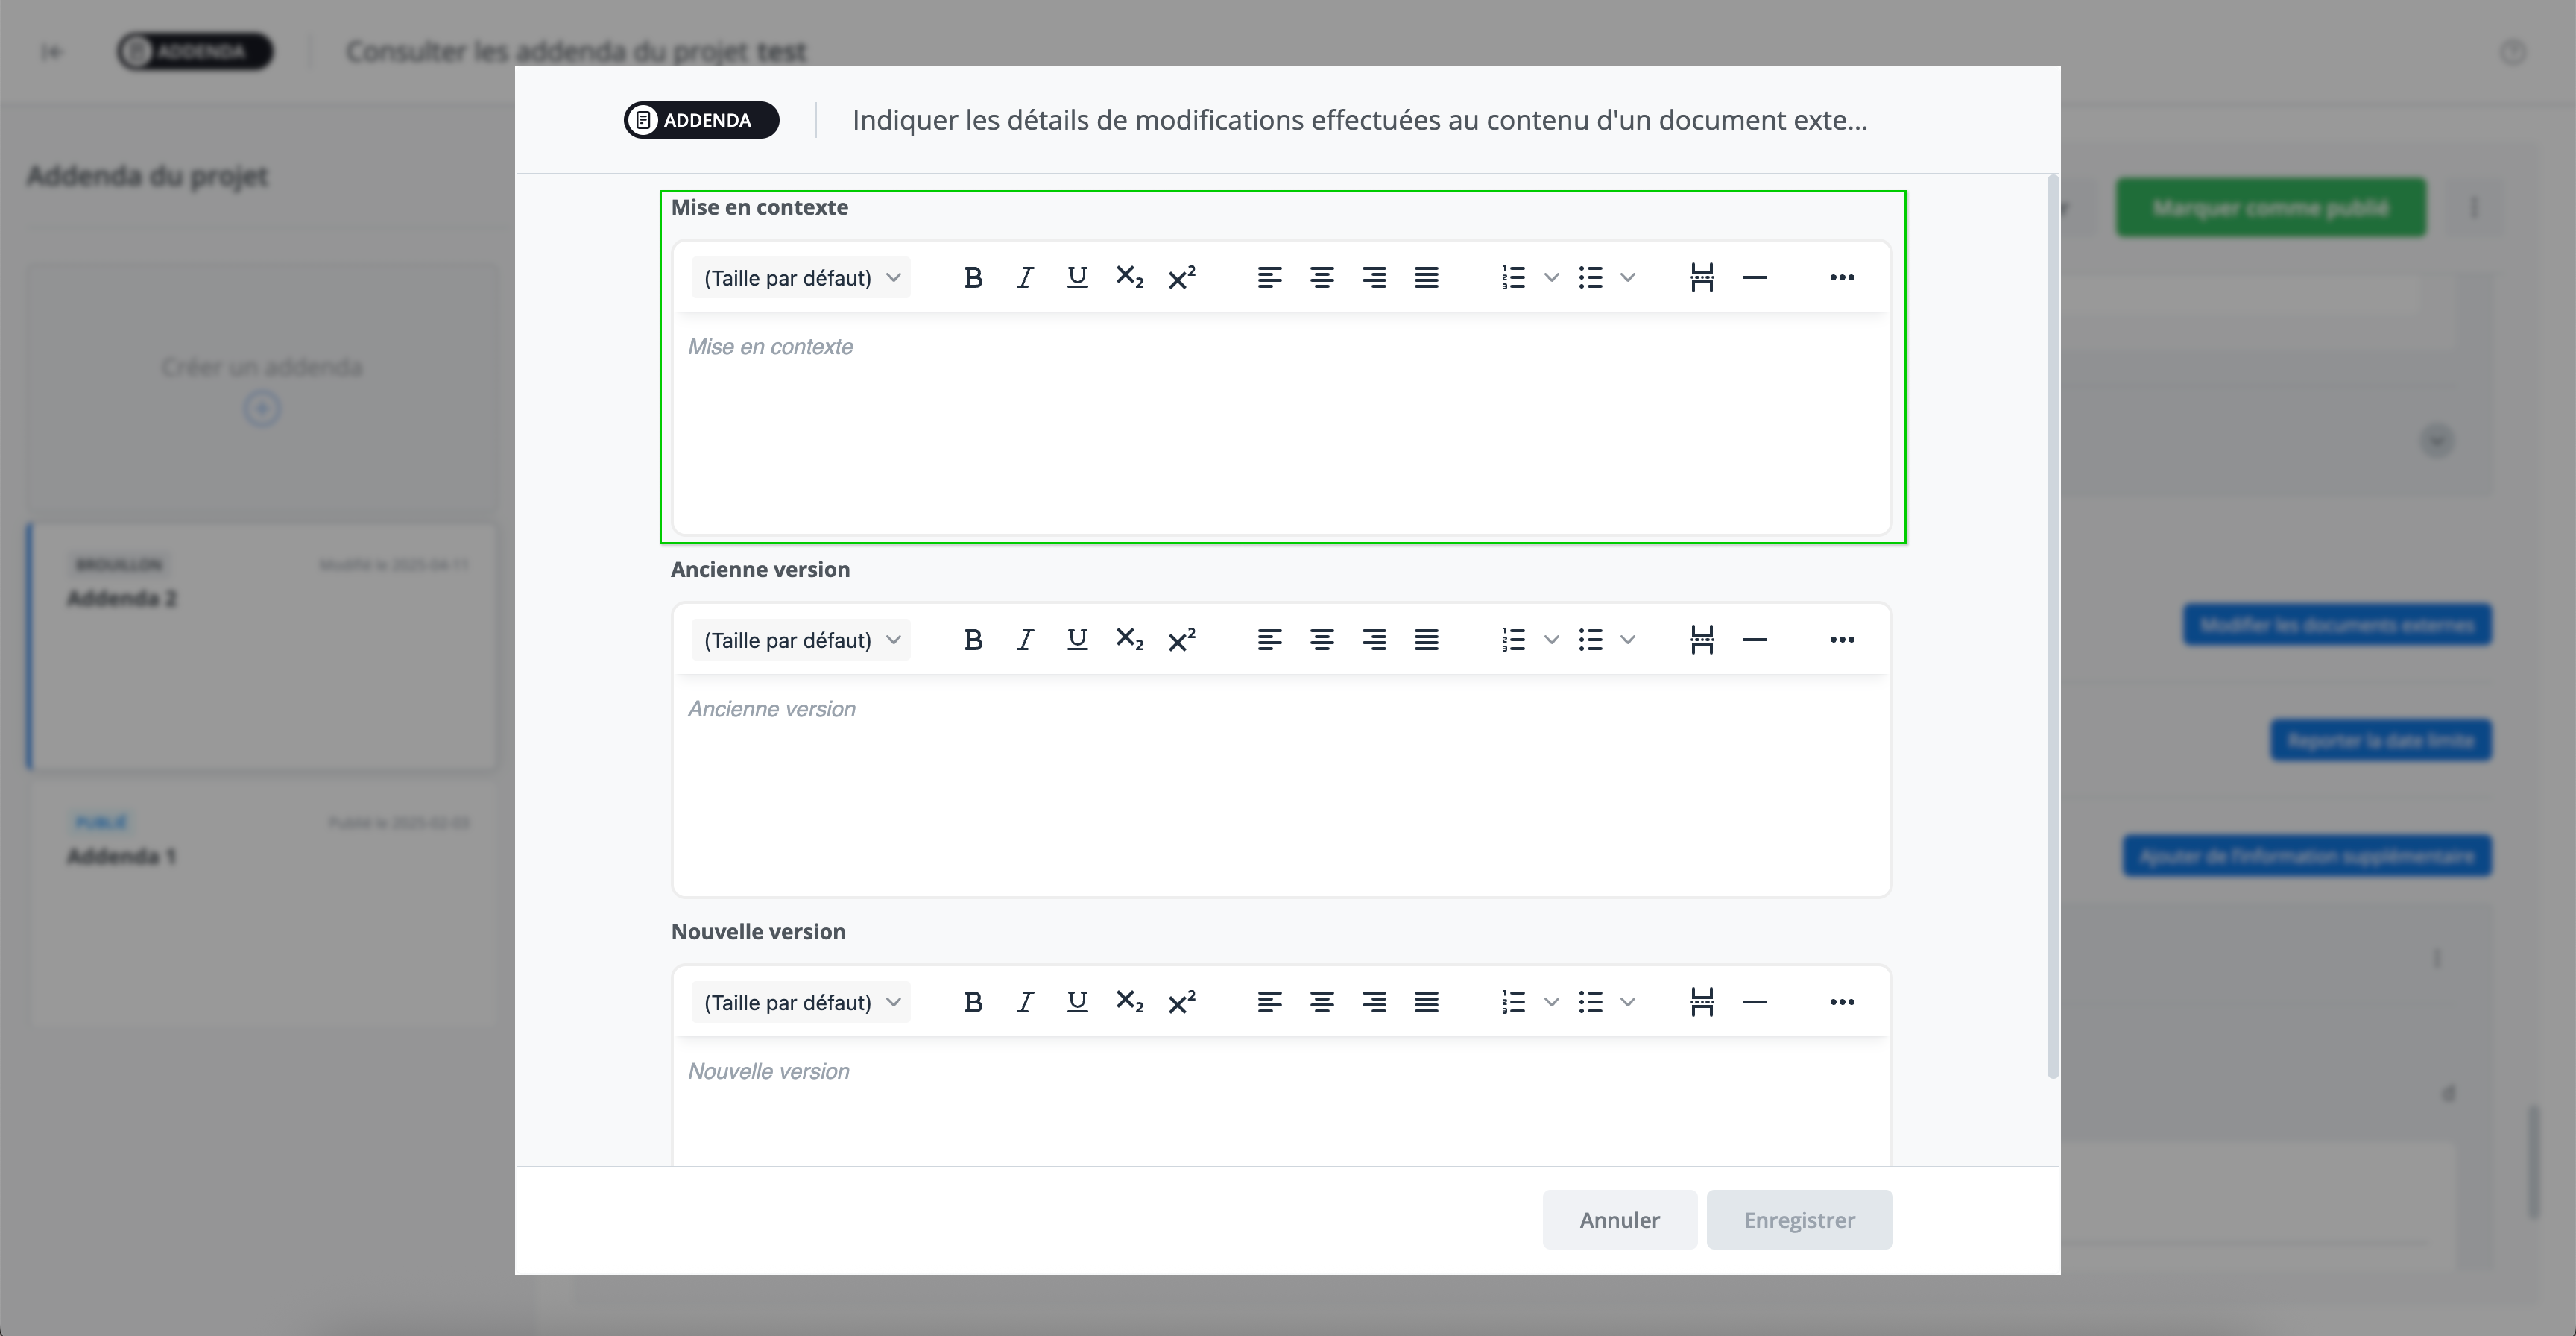The width and height of the screenshot is (2576, 1336).
Task: Justify text in Nouvelle version toolbar
Action: point(1426,1002)
